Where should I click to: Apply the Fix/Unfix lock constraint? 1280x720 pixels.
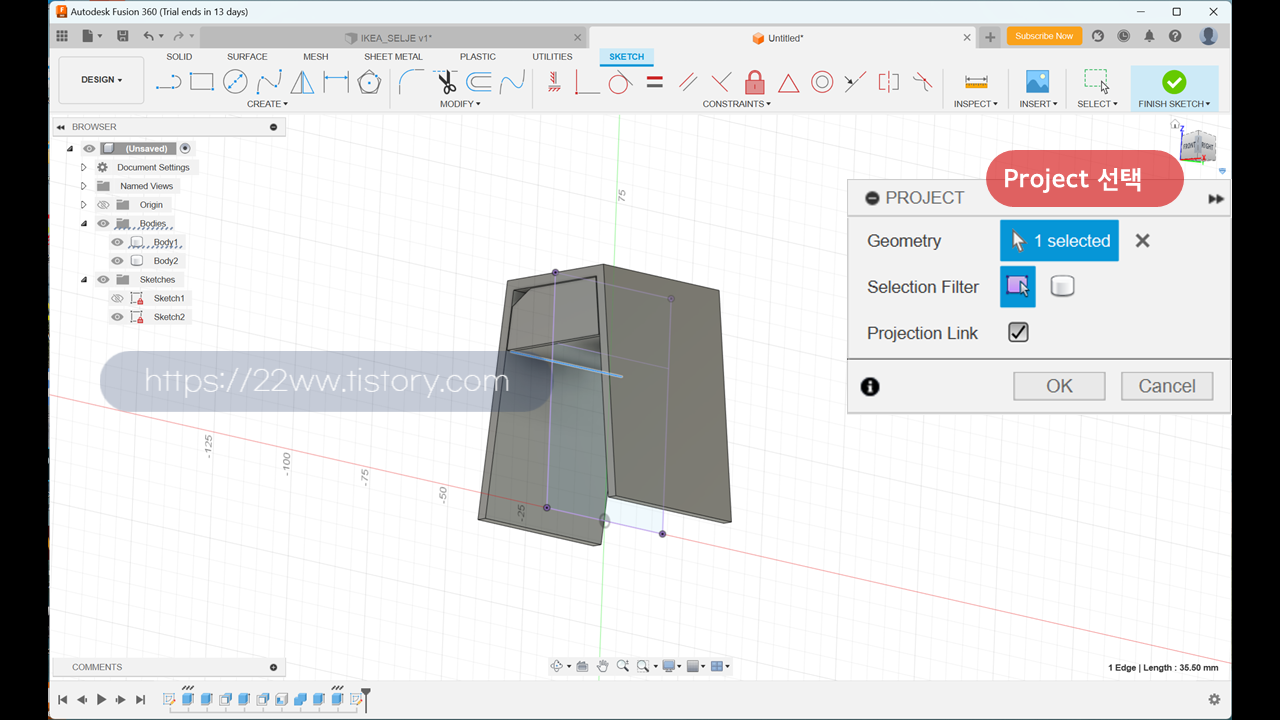[x=755, y=82]
